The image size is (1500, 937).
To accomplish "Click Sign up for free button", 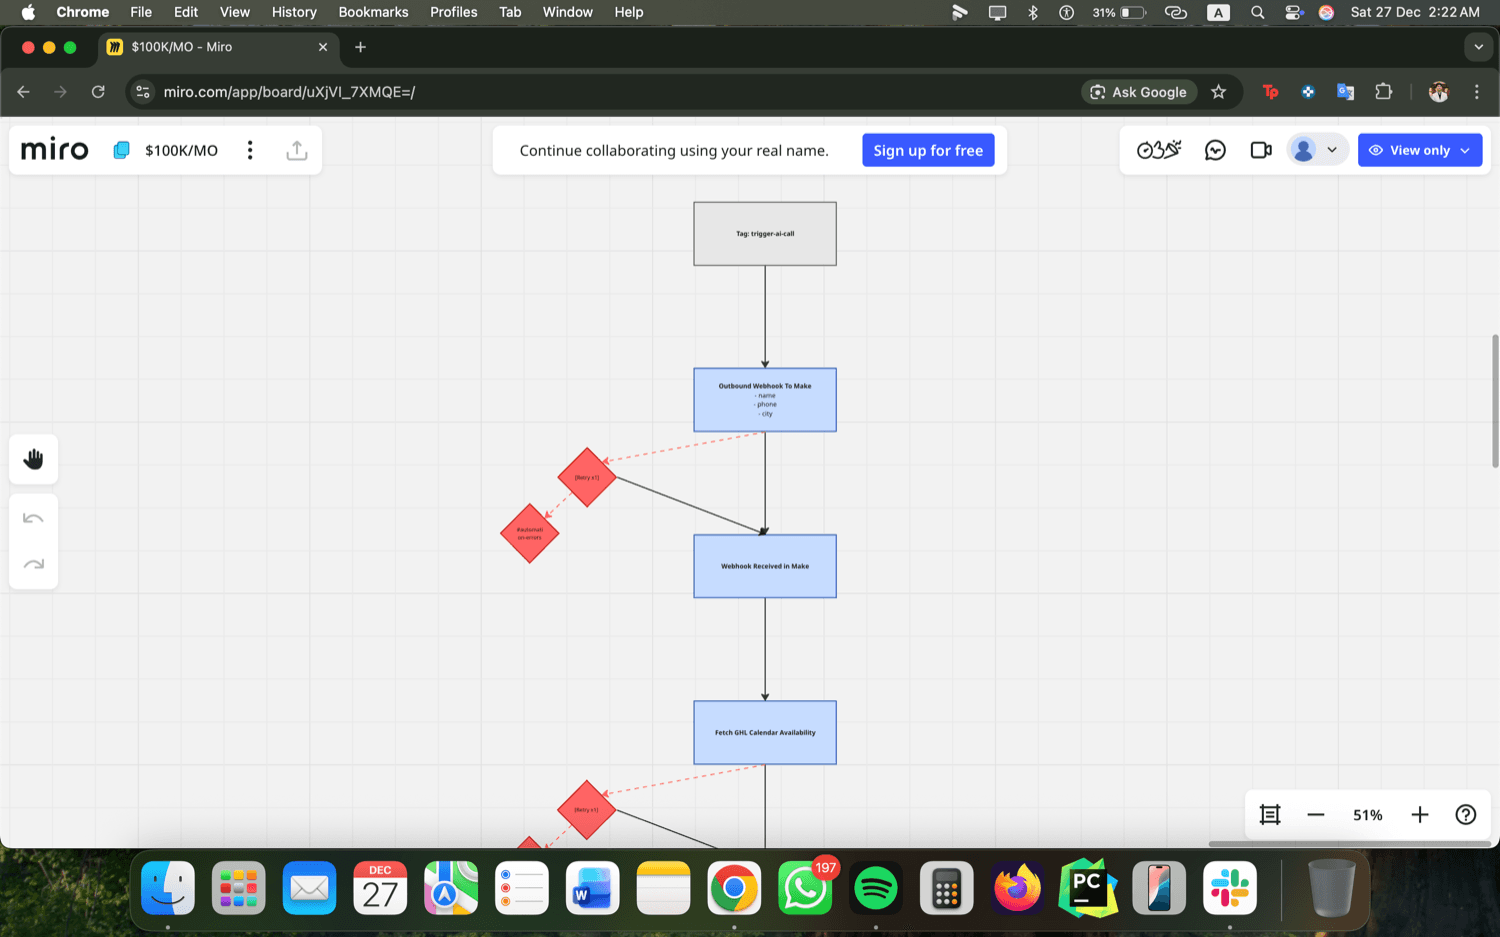I will [928, 150].
